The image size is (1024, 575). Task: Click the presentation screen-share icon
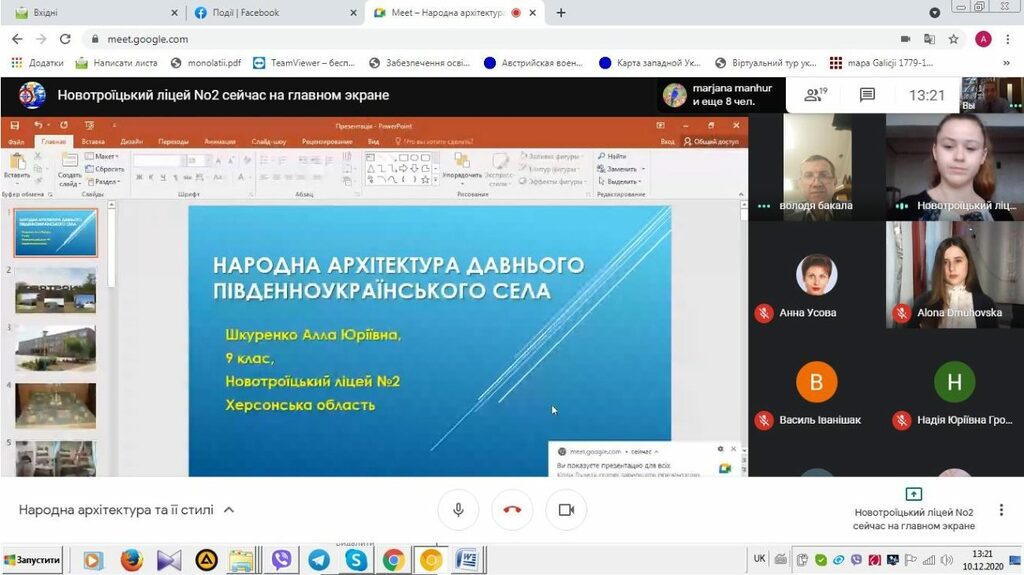pyautogui.click(x=913, y=494)
